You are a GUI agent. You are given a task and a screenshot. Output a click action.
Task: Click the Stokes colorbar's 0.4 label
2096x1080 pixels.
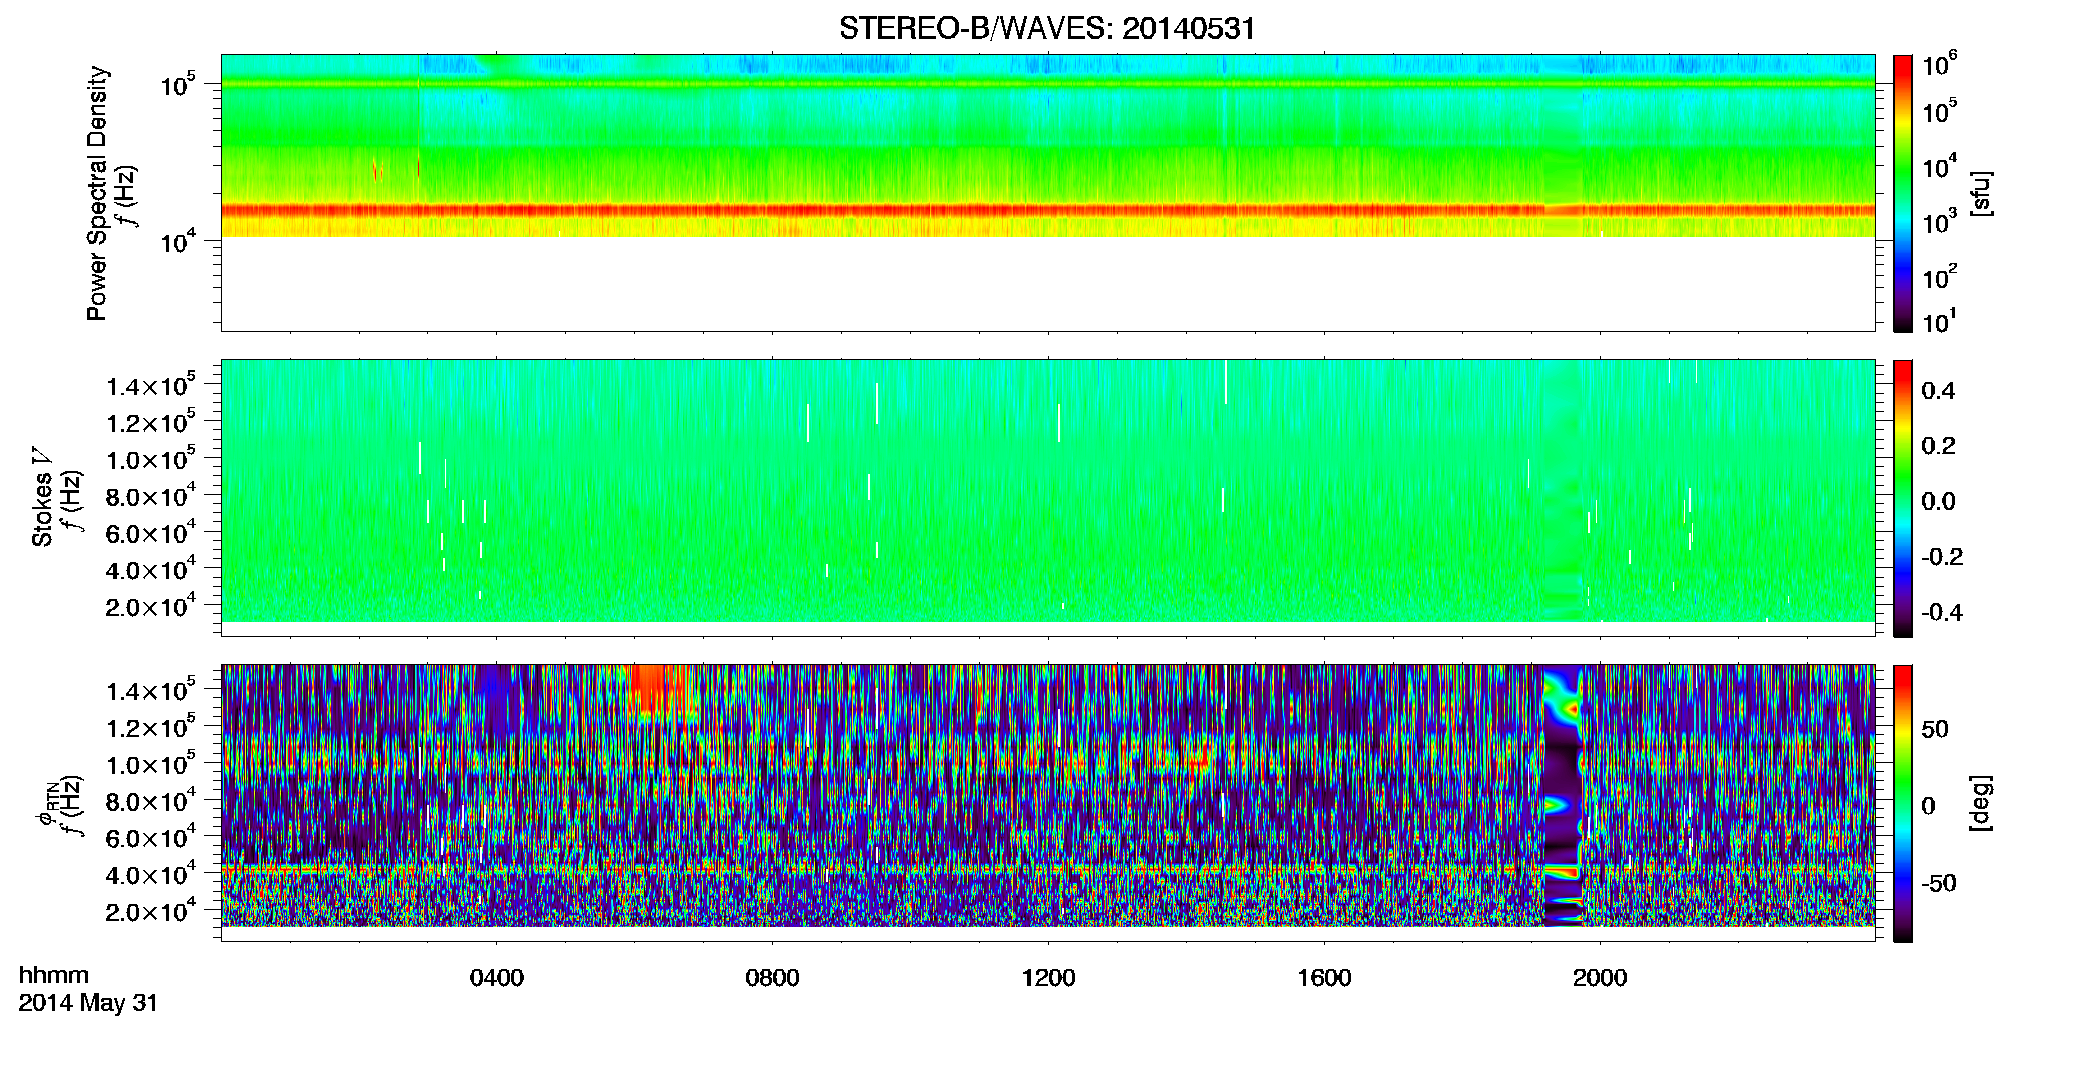tap(1938, 391)
